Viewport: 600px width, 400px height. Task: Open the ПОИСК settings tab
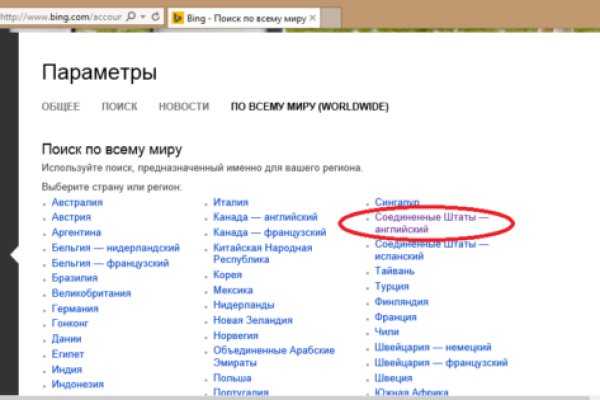click(x=119, y=106)
